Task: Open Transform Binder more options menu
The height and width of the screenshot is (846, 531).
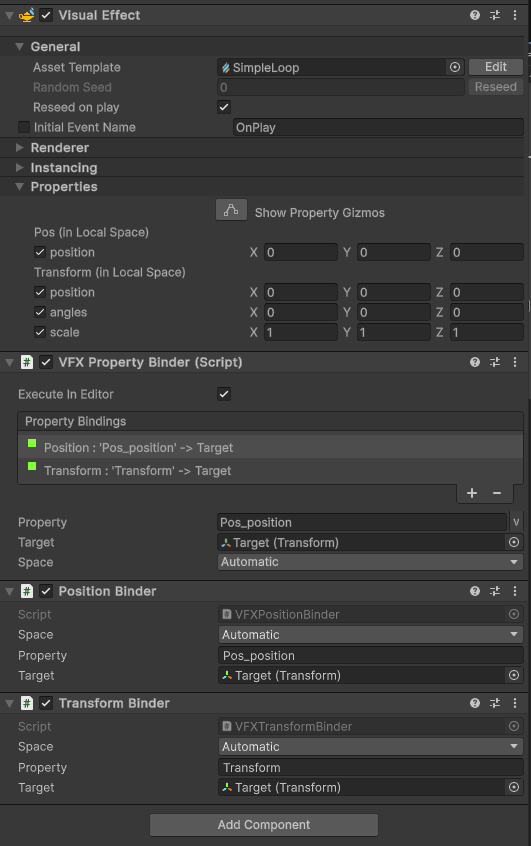Action: point(515,703)
